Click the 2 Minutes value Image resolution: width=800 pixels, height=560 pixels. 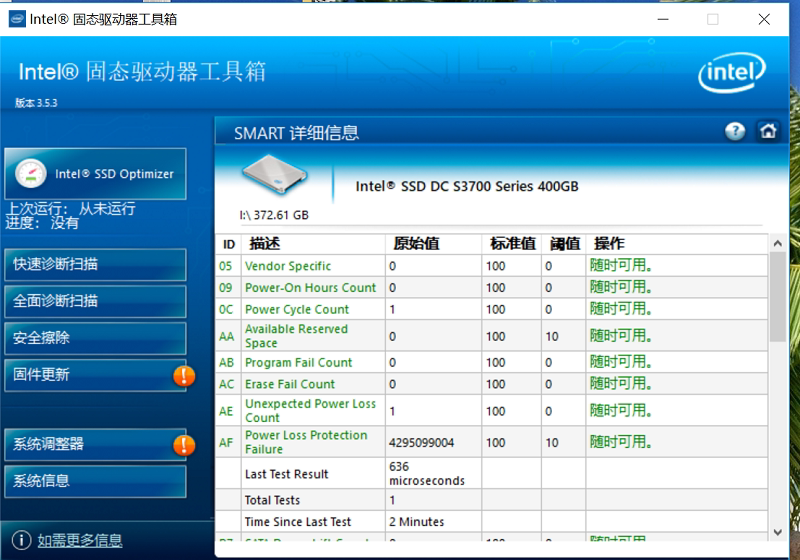(416, 522)
